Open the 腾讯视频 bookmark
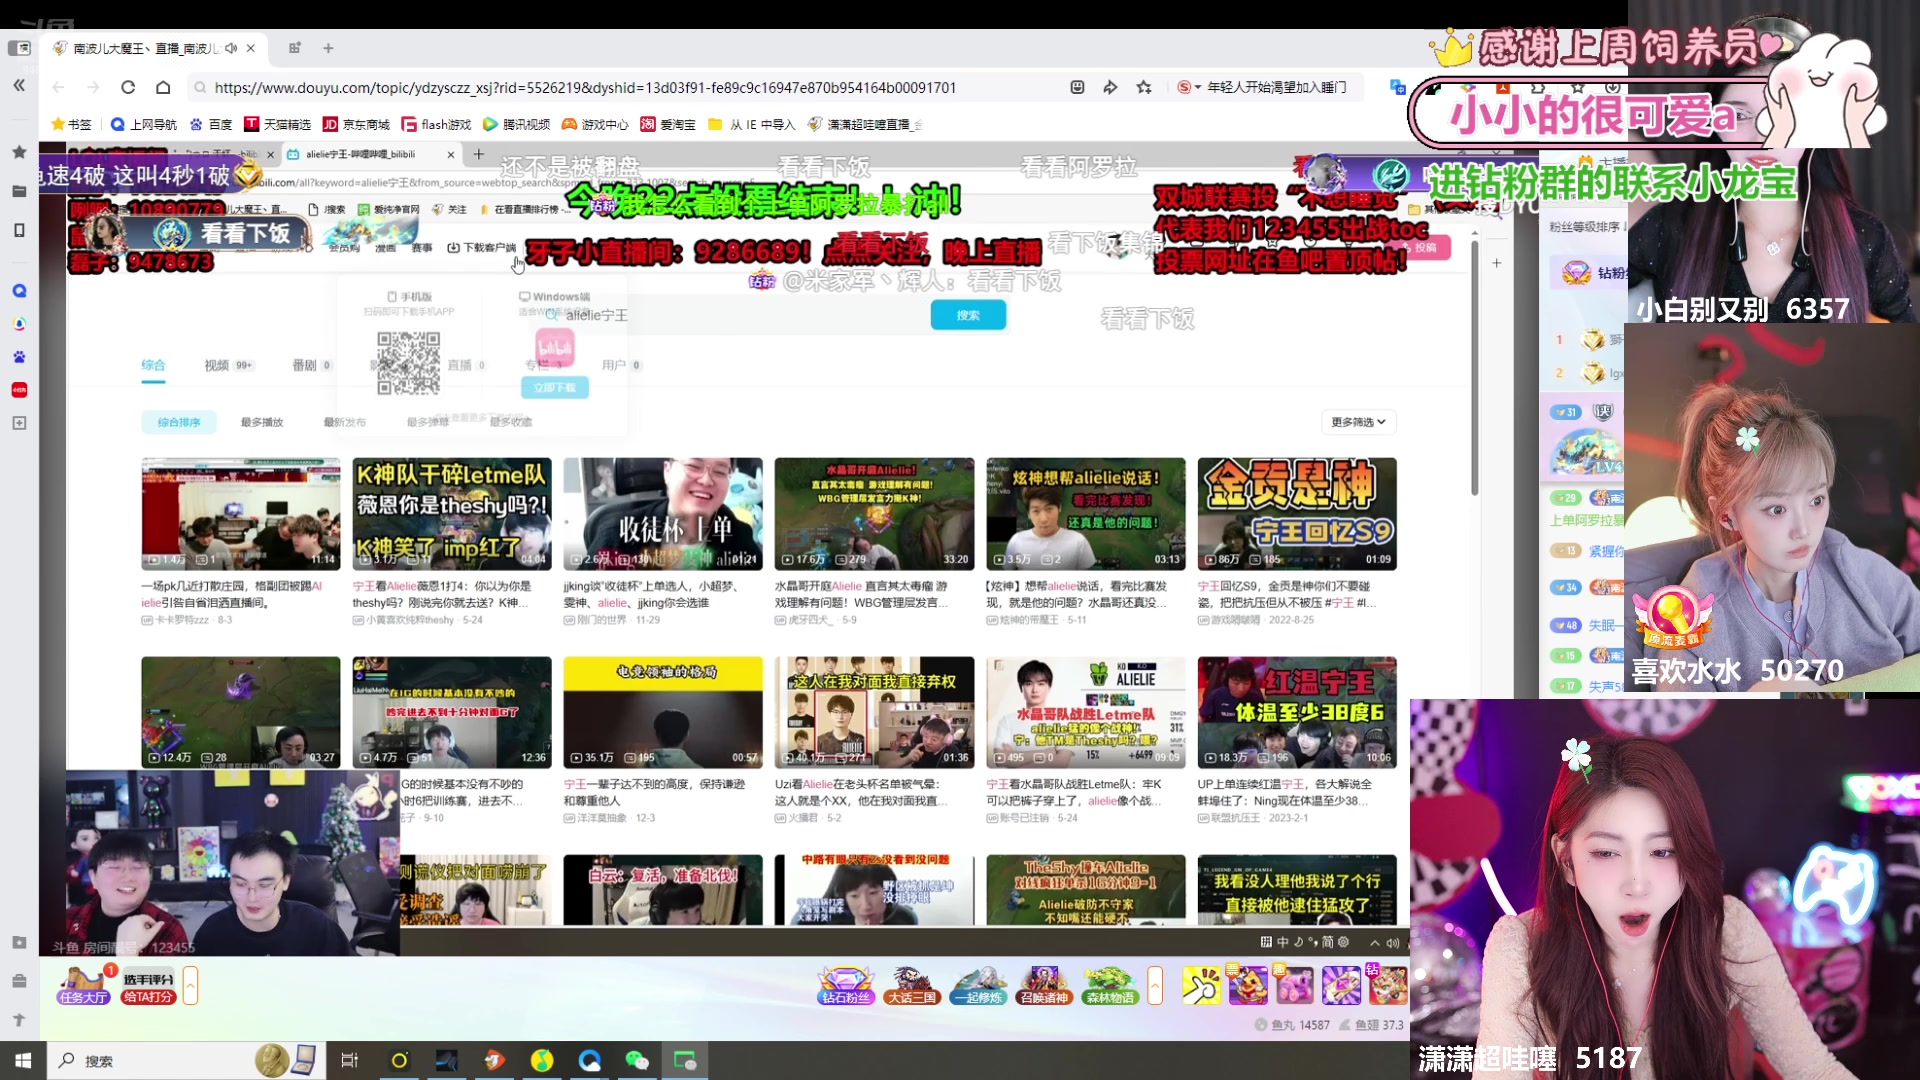 pyautogui.click(x=516, y=125)
